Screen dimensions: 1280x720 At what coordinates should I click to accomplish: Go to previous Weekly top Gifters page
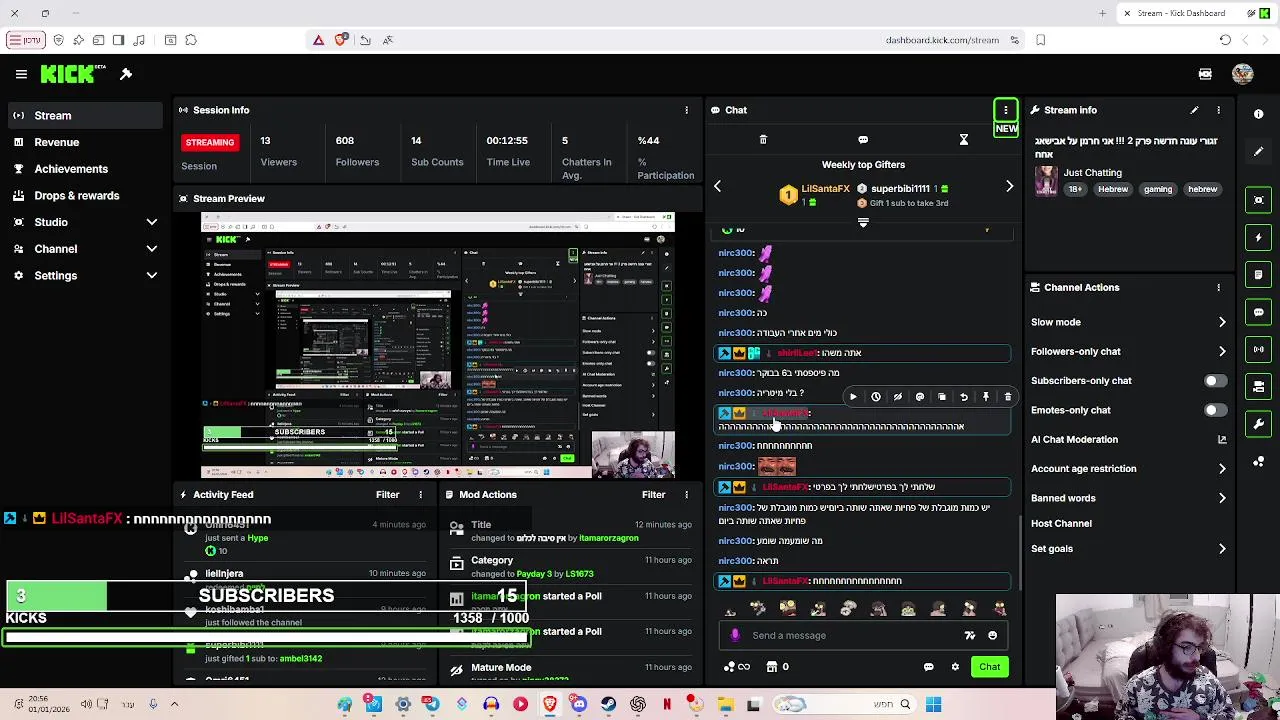(x=717, y=186)
